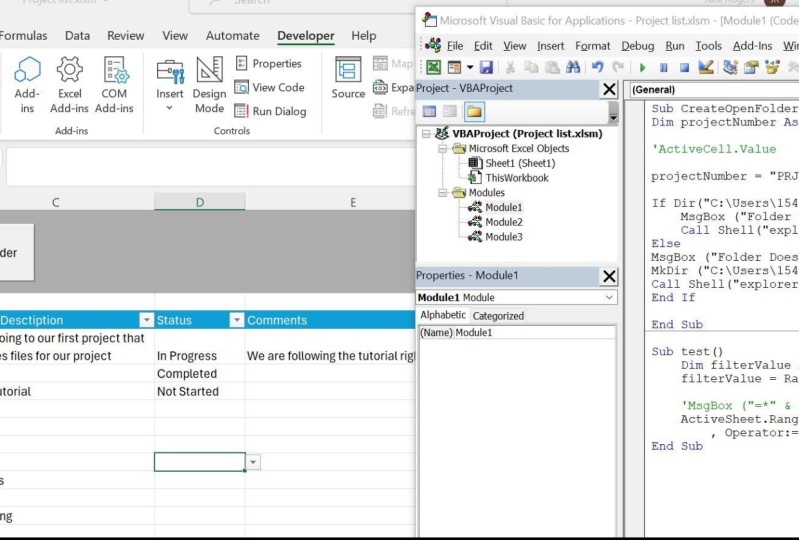Open the Excel View ribbon tab
This screenshot has height=540, width=799.
175,36
